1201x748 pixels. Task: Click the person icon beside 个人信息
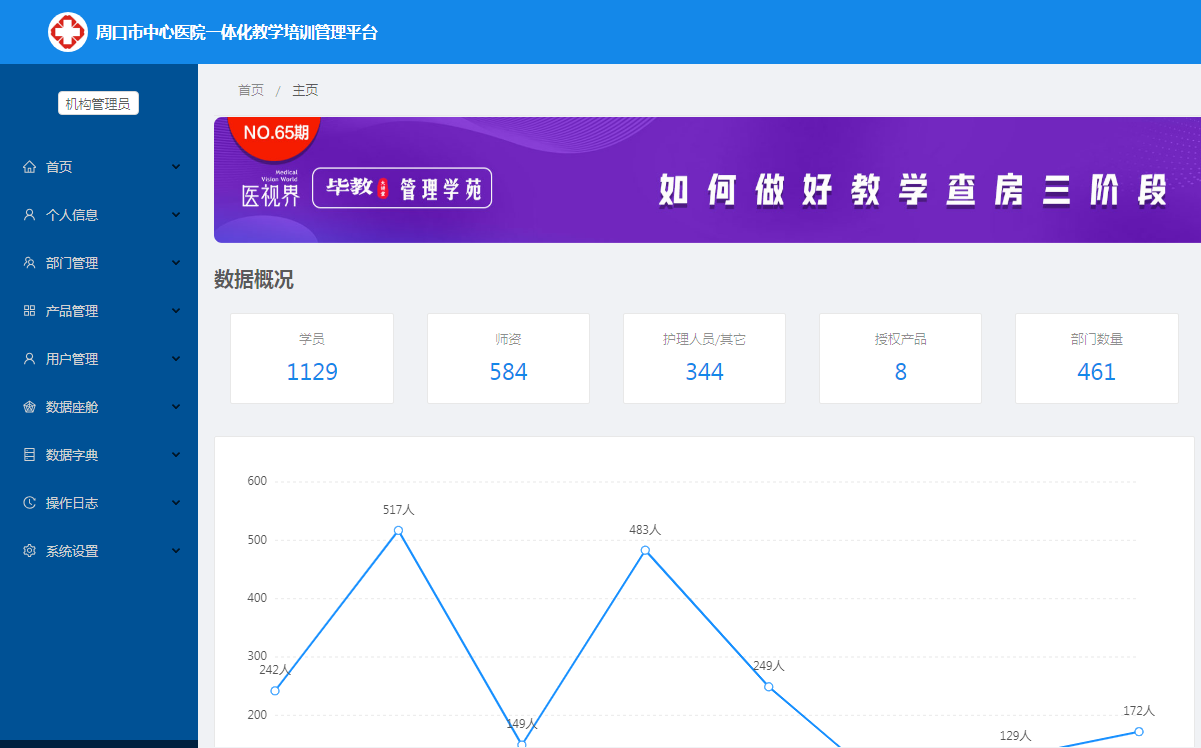point(29,215)
